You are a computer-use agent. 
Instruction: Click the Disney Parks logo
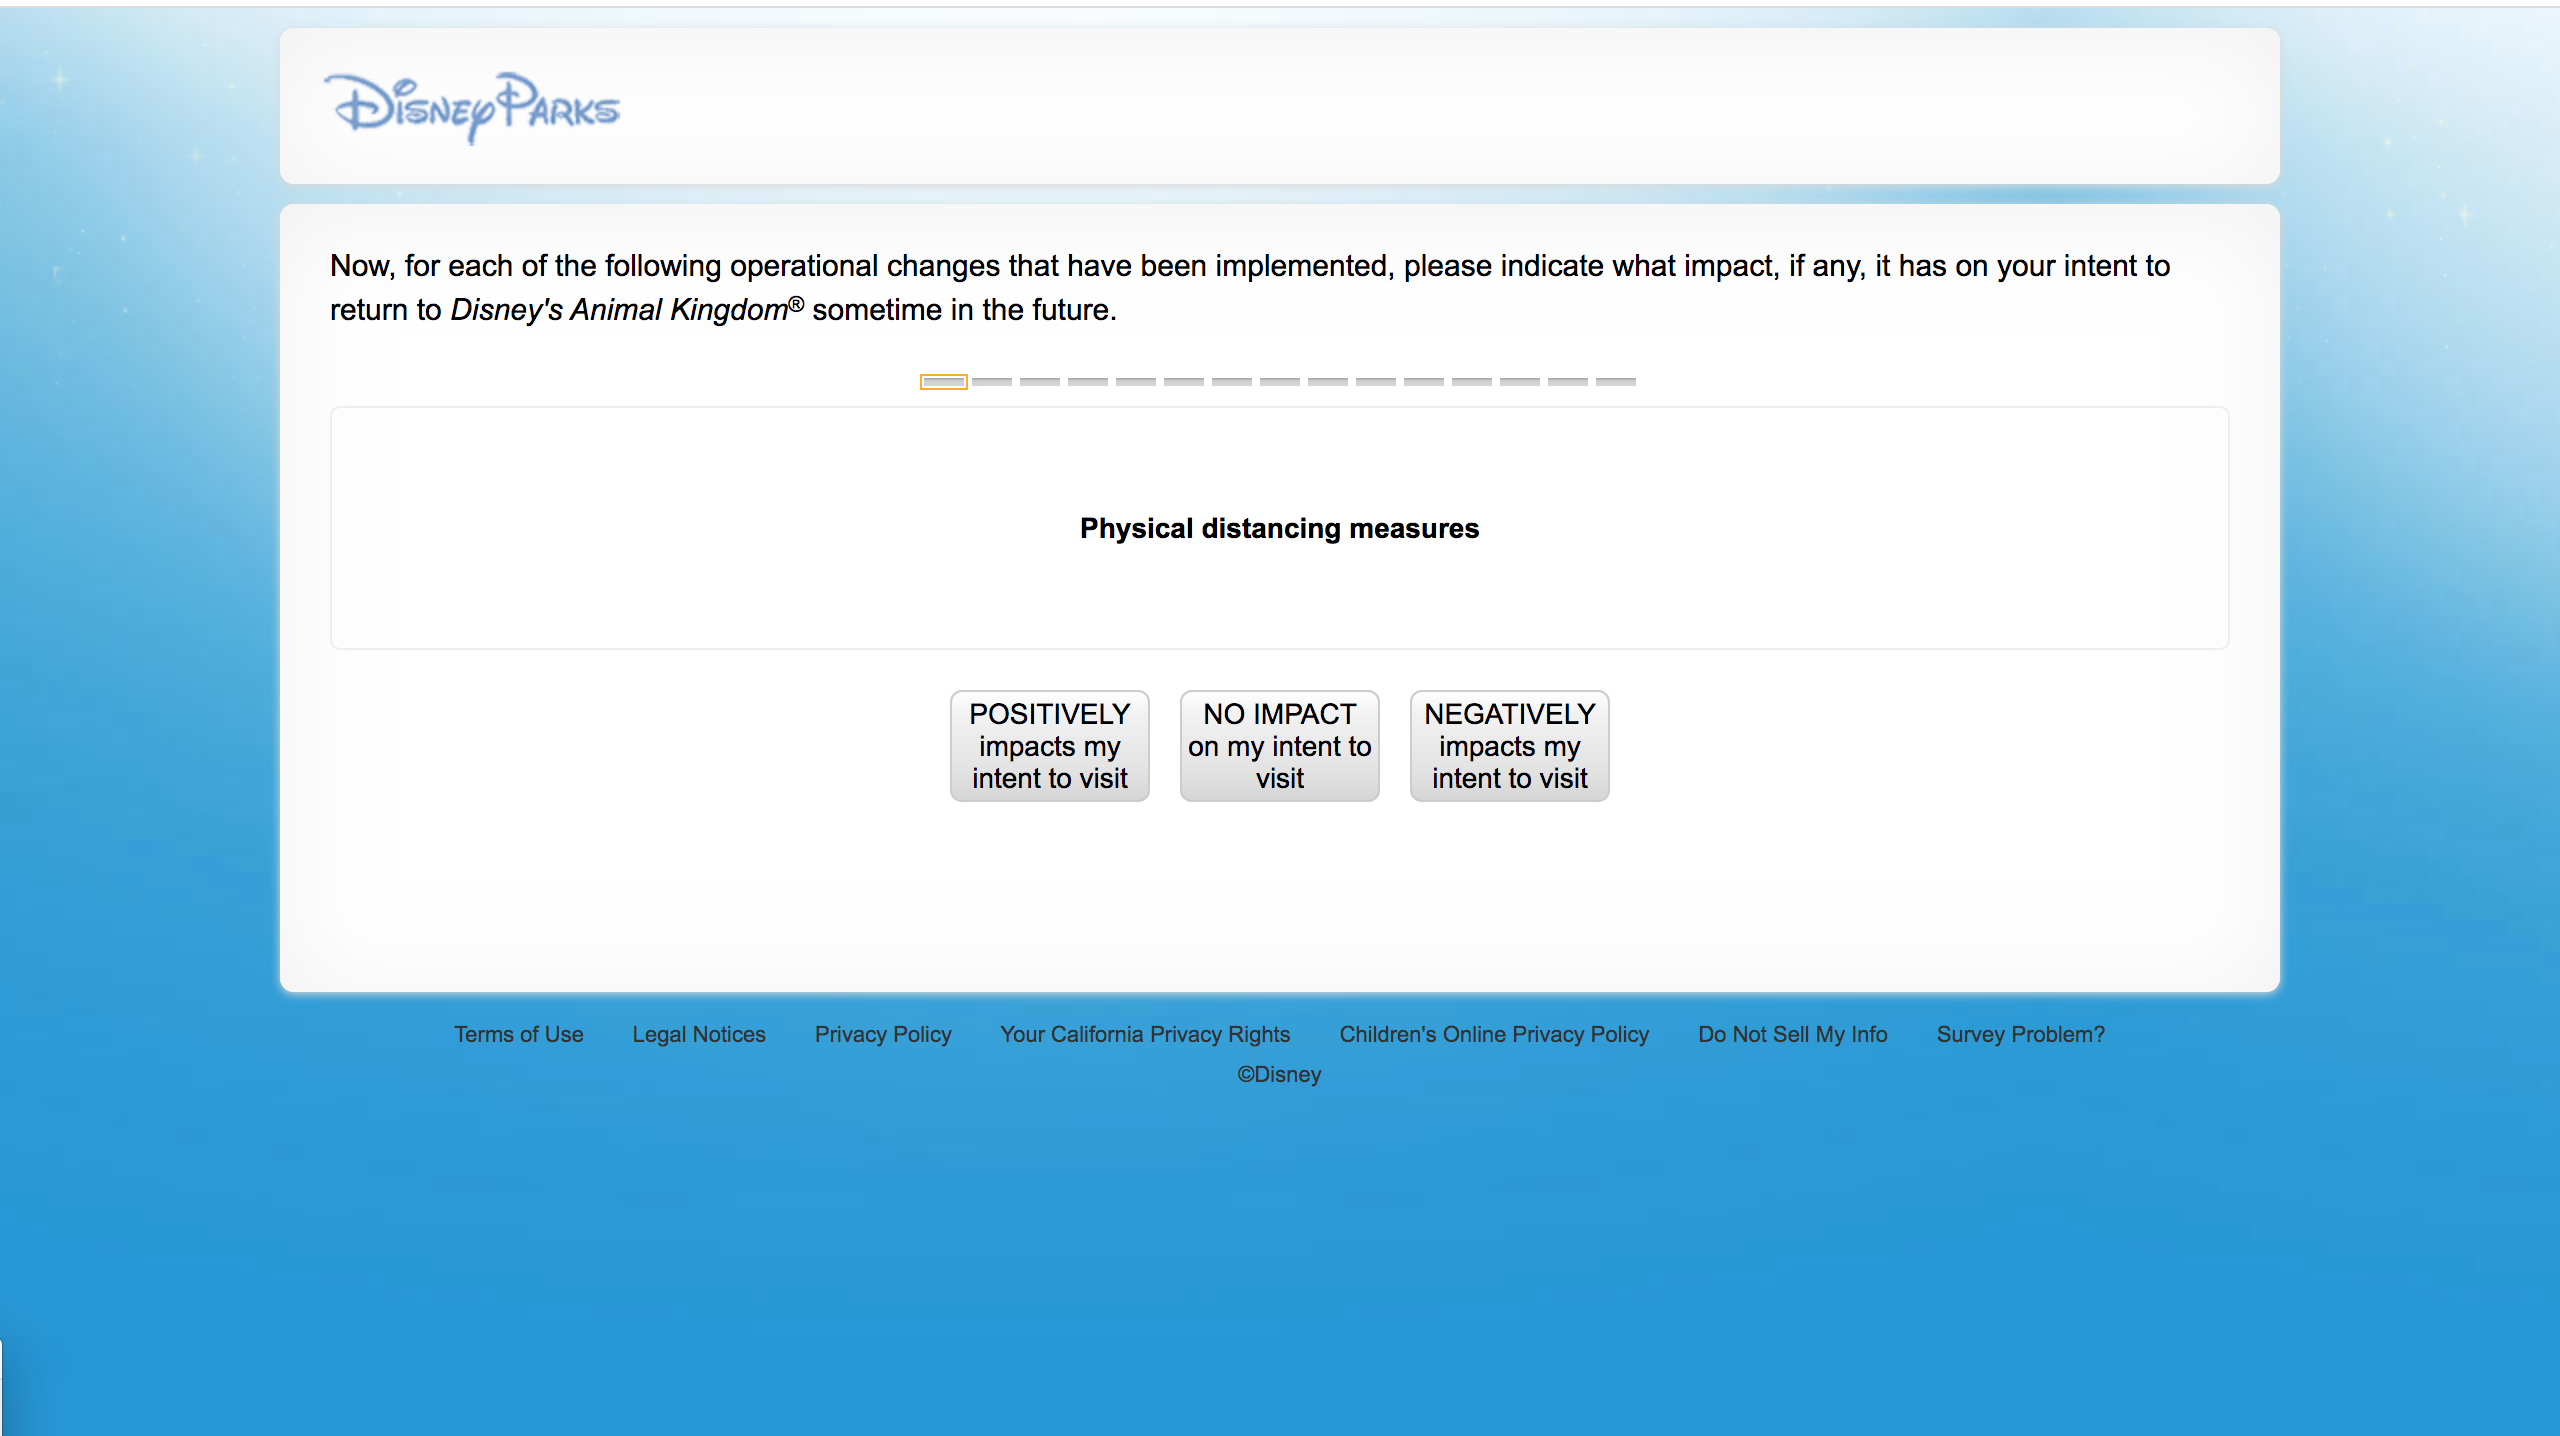(472, 107)
